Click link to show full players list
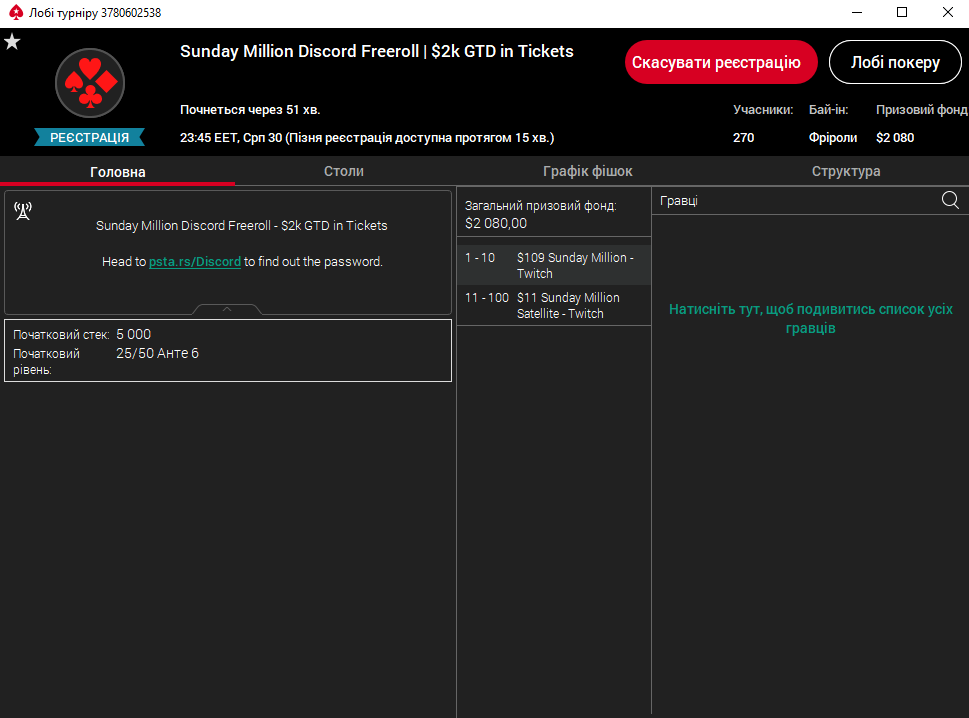969x718 pixels. tap(810, 318)
